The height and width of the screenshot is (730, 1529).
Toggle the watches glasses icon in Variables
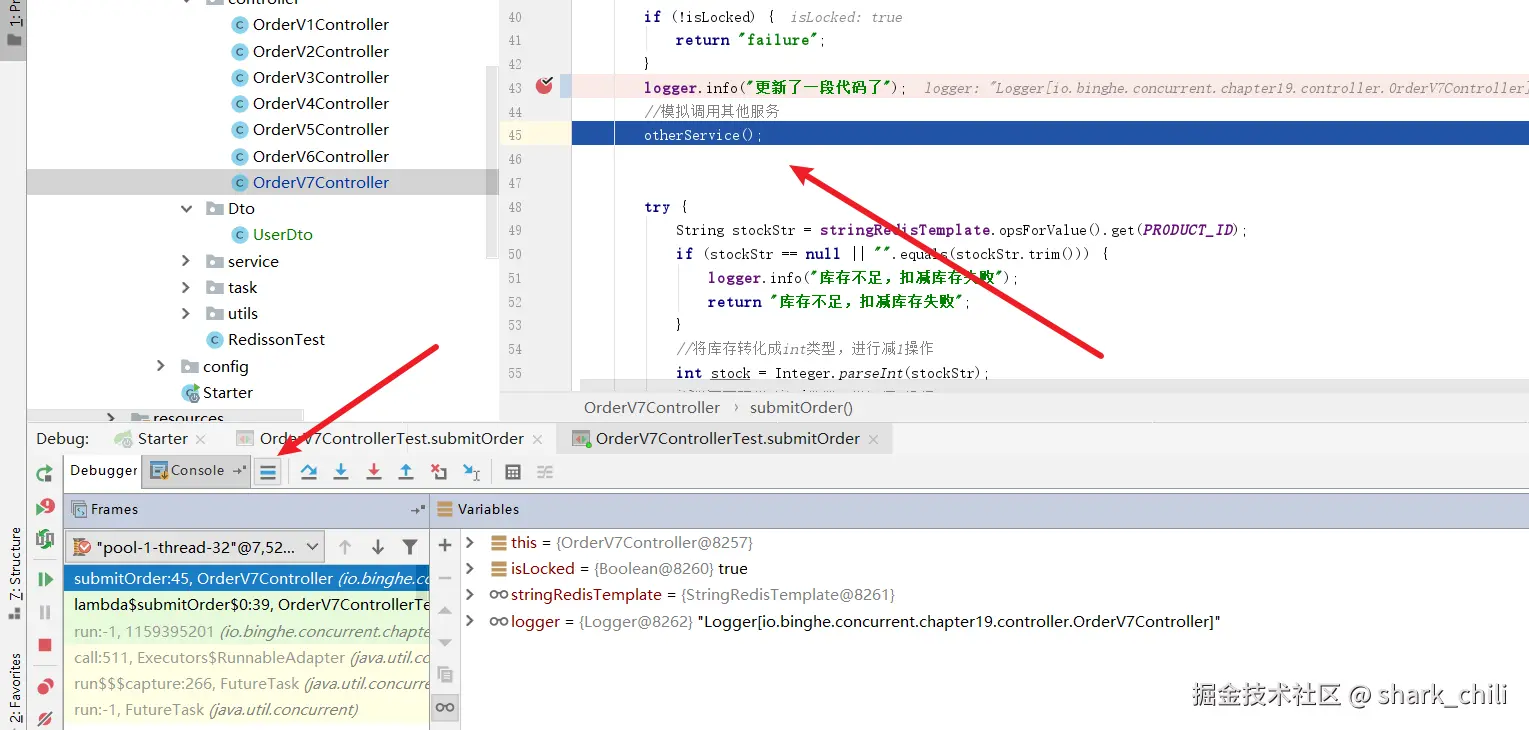coord(445,707)
